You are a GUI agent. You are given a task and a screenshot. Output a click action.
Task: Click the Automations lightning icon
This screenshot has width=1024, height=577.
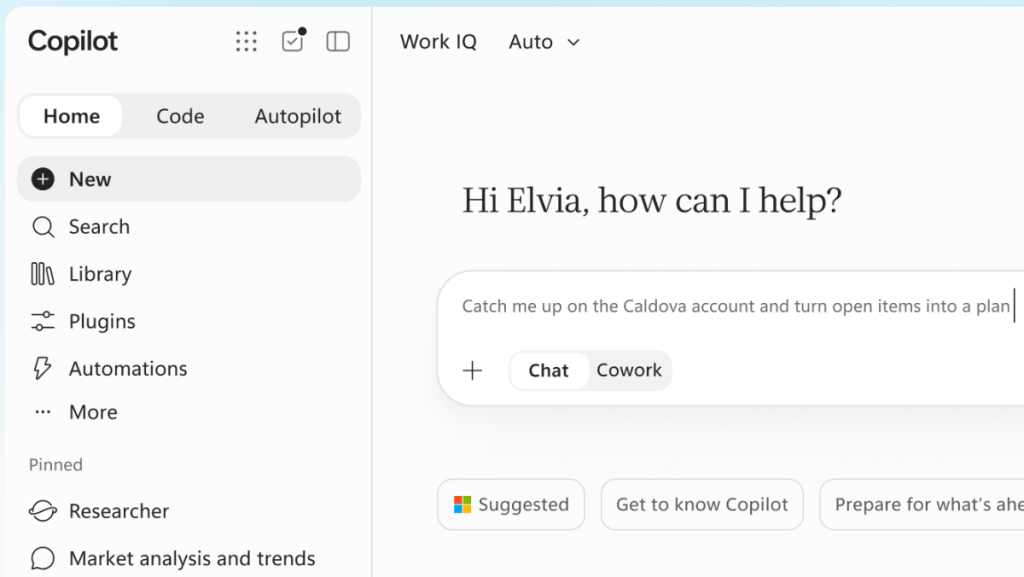(x=42, y=368)
